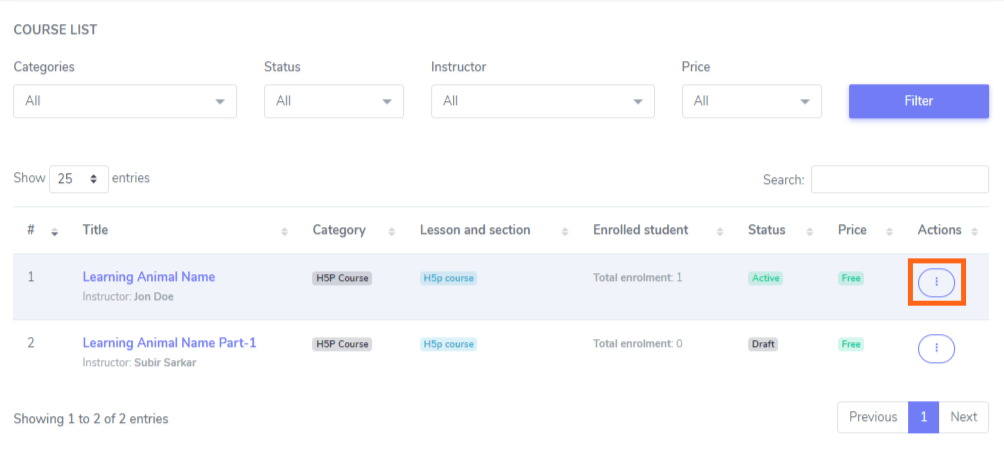Viewport: 1004px width, 451px height.
Task: Go to the Next page
Action: (x=963, y=417)
